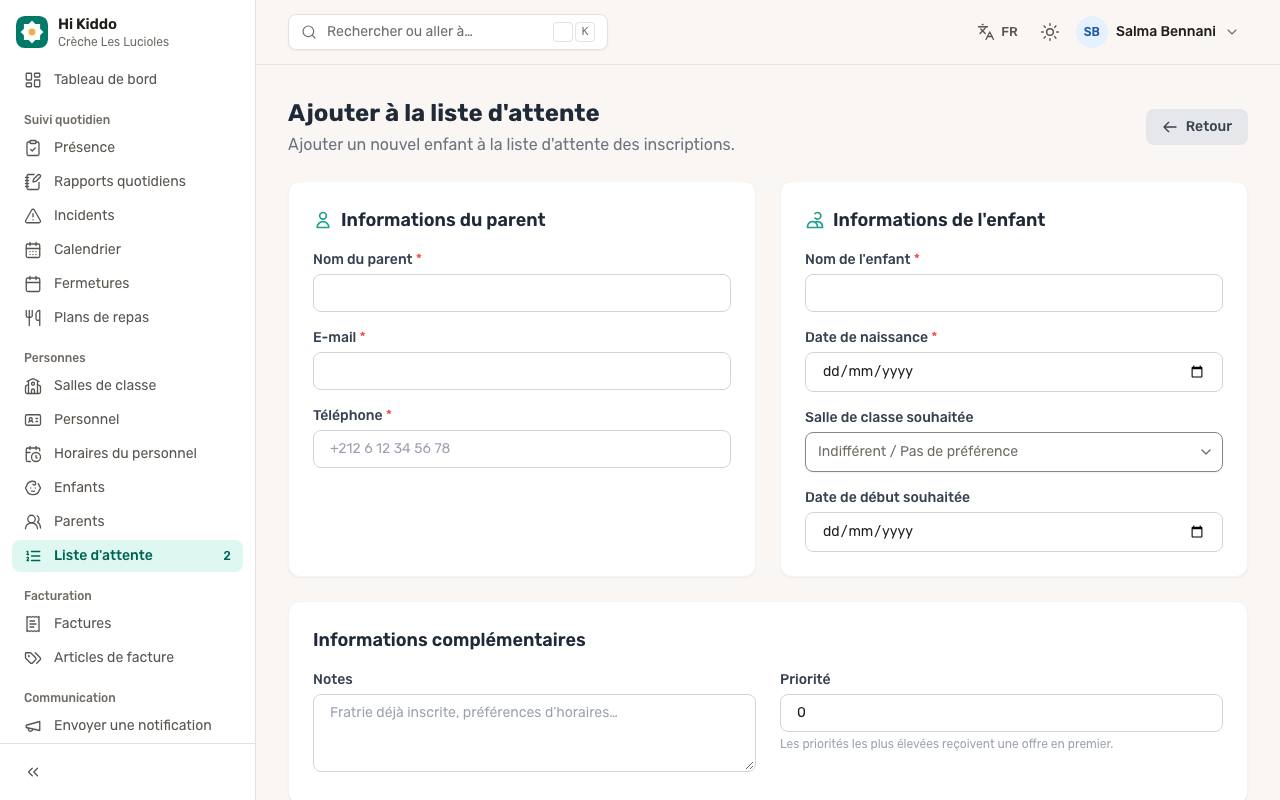Image resolution: width=1280 pixels, height=800 pixels.
Task: Open Horaires du personnel link
Action: click(x=127, y=454)
